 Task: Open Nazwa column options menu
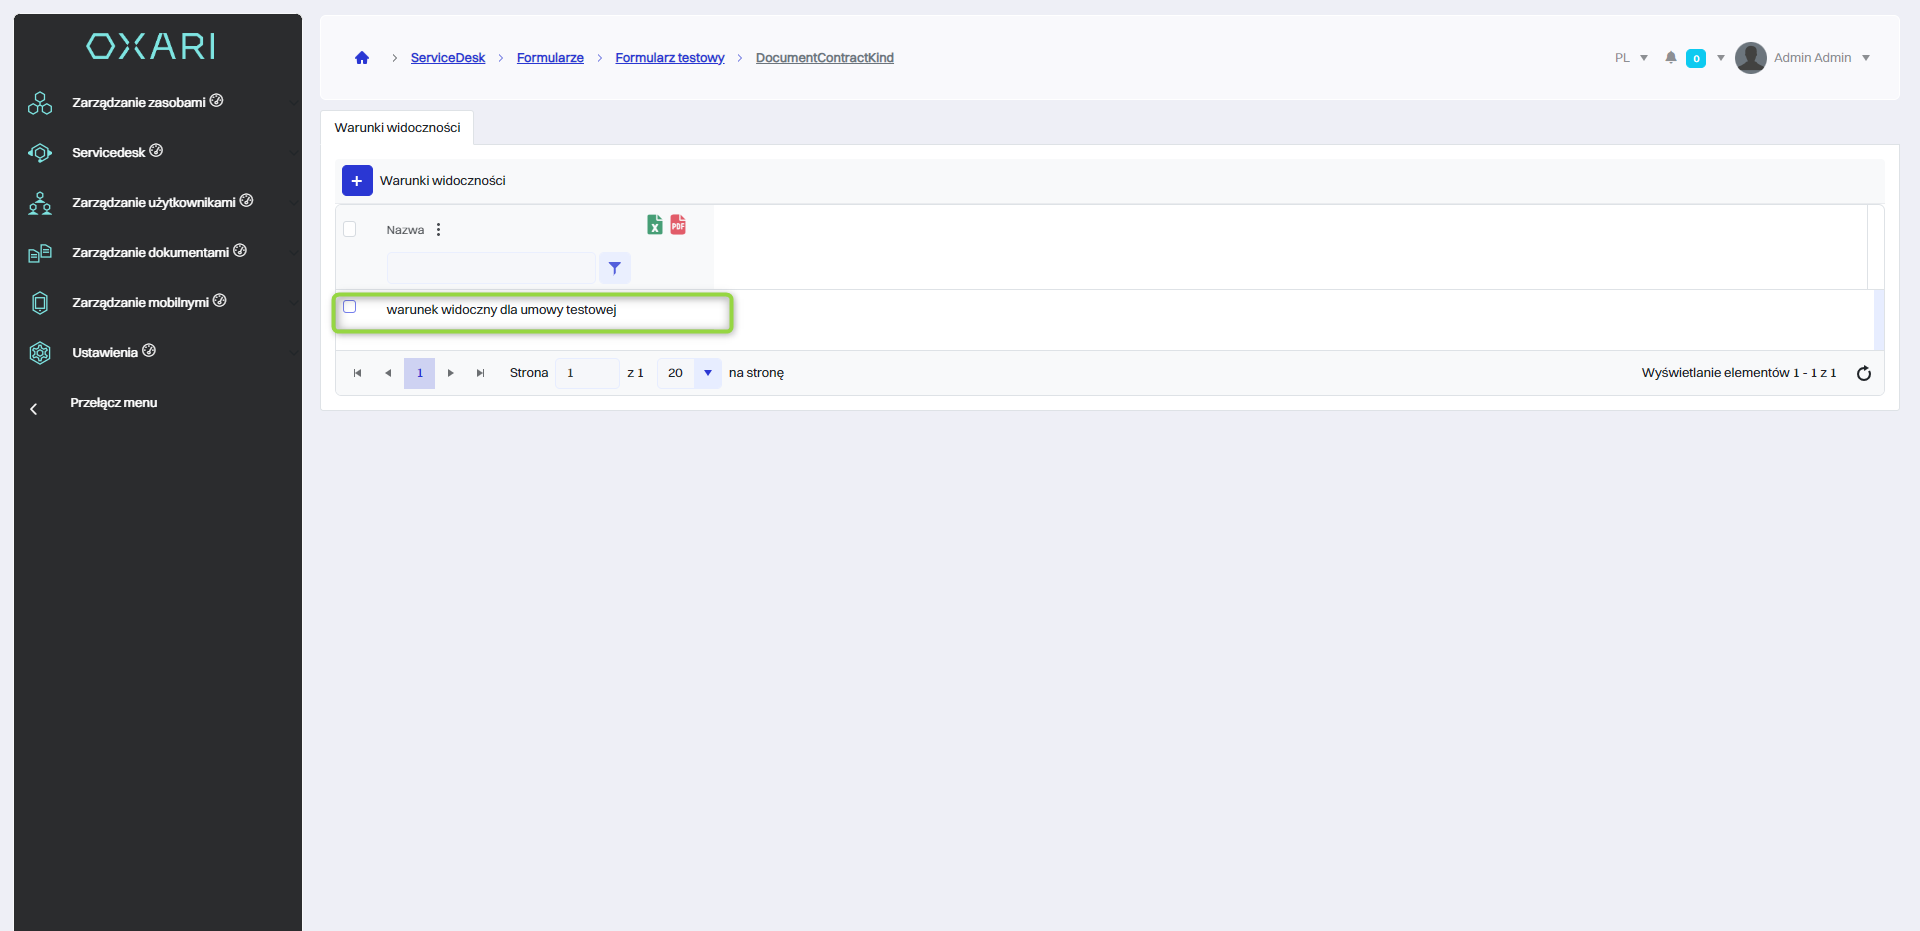click(438, 230)
